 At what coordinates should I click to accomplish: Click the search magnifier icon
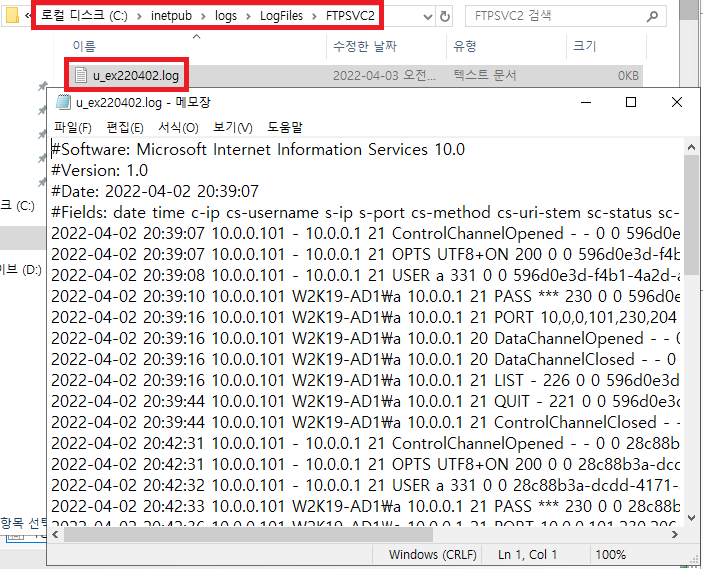click(x=652, y=17)
